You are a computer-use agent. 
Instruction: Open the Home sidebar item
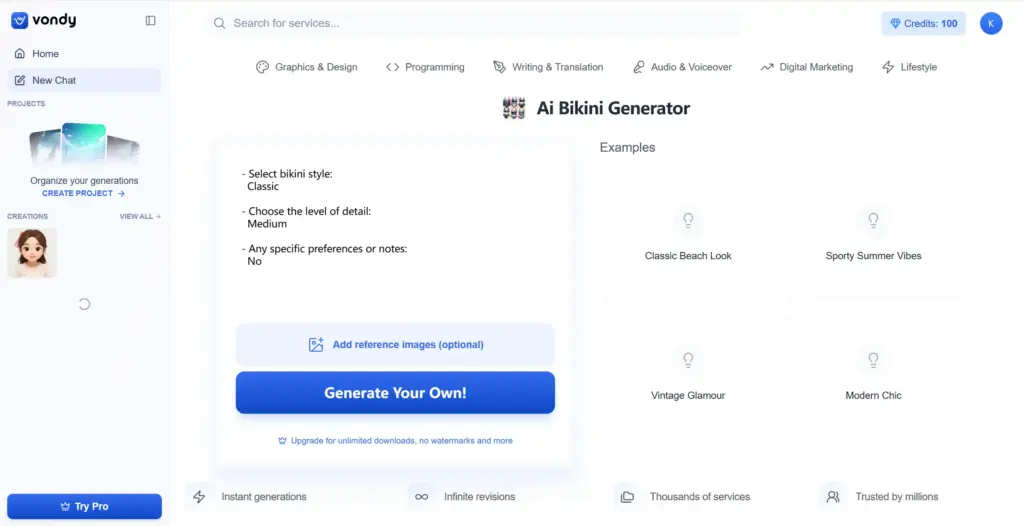click(84, 54)
